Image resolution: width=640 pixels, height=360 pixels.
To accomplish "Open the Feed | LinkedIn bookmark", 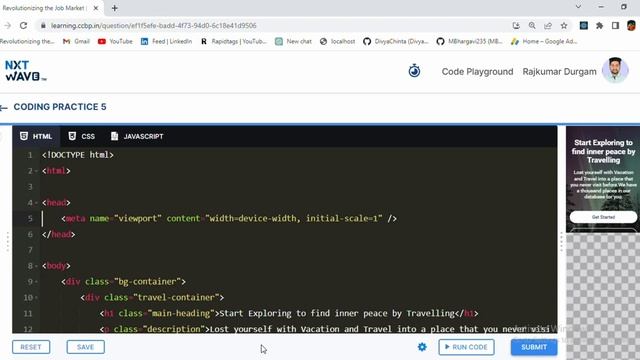I will pyautogui.click(x=166, y=41).
